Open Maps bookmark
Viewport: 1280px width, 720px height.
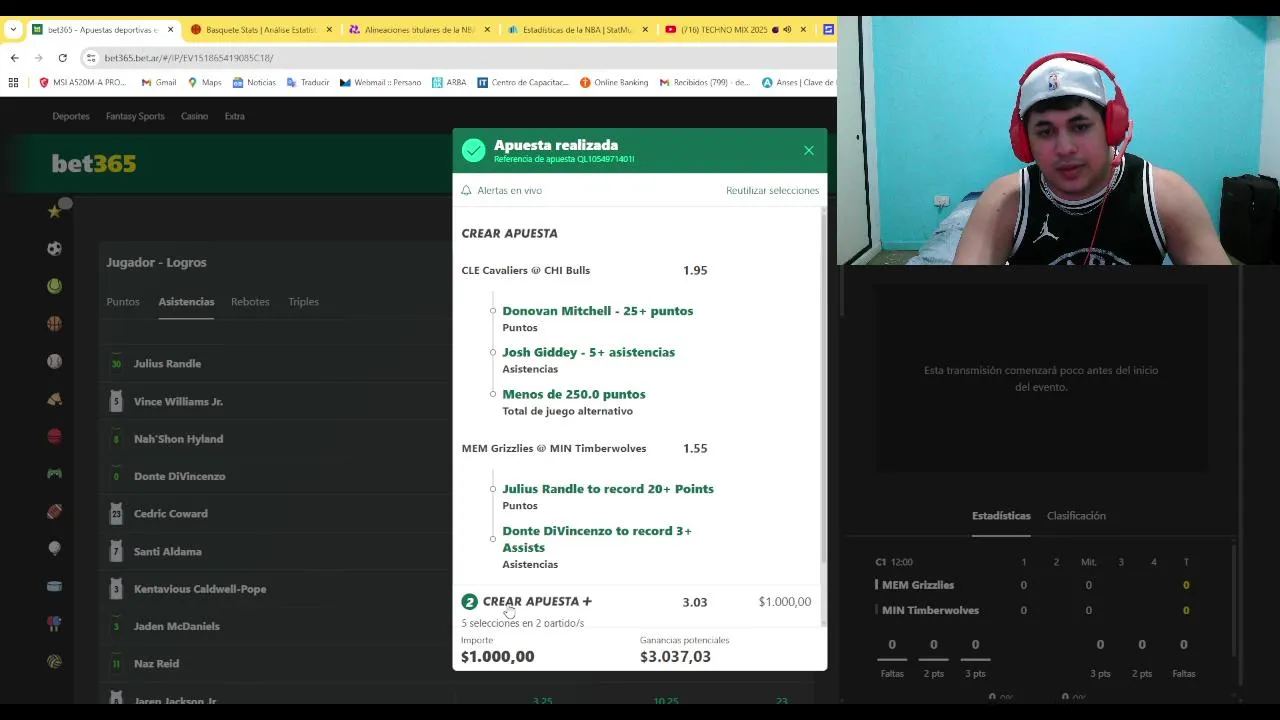point(204,83)
